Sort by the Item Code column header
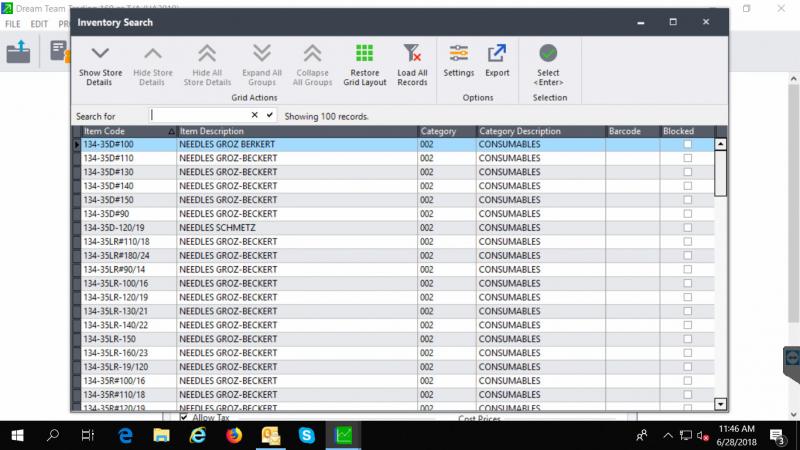 click(125, 132)
